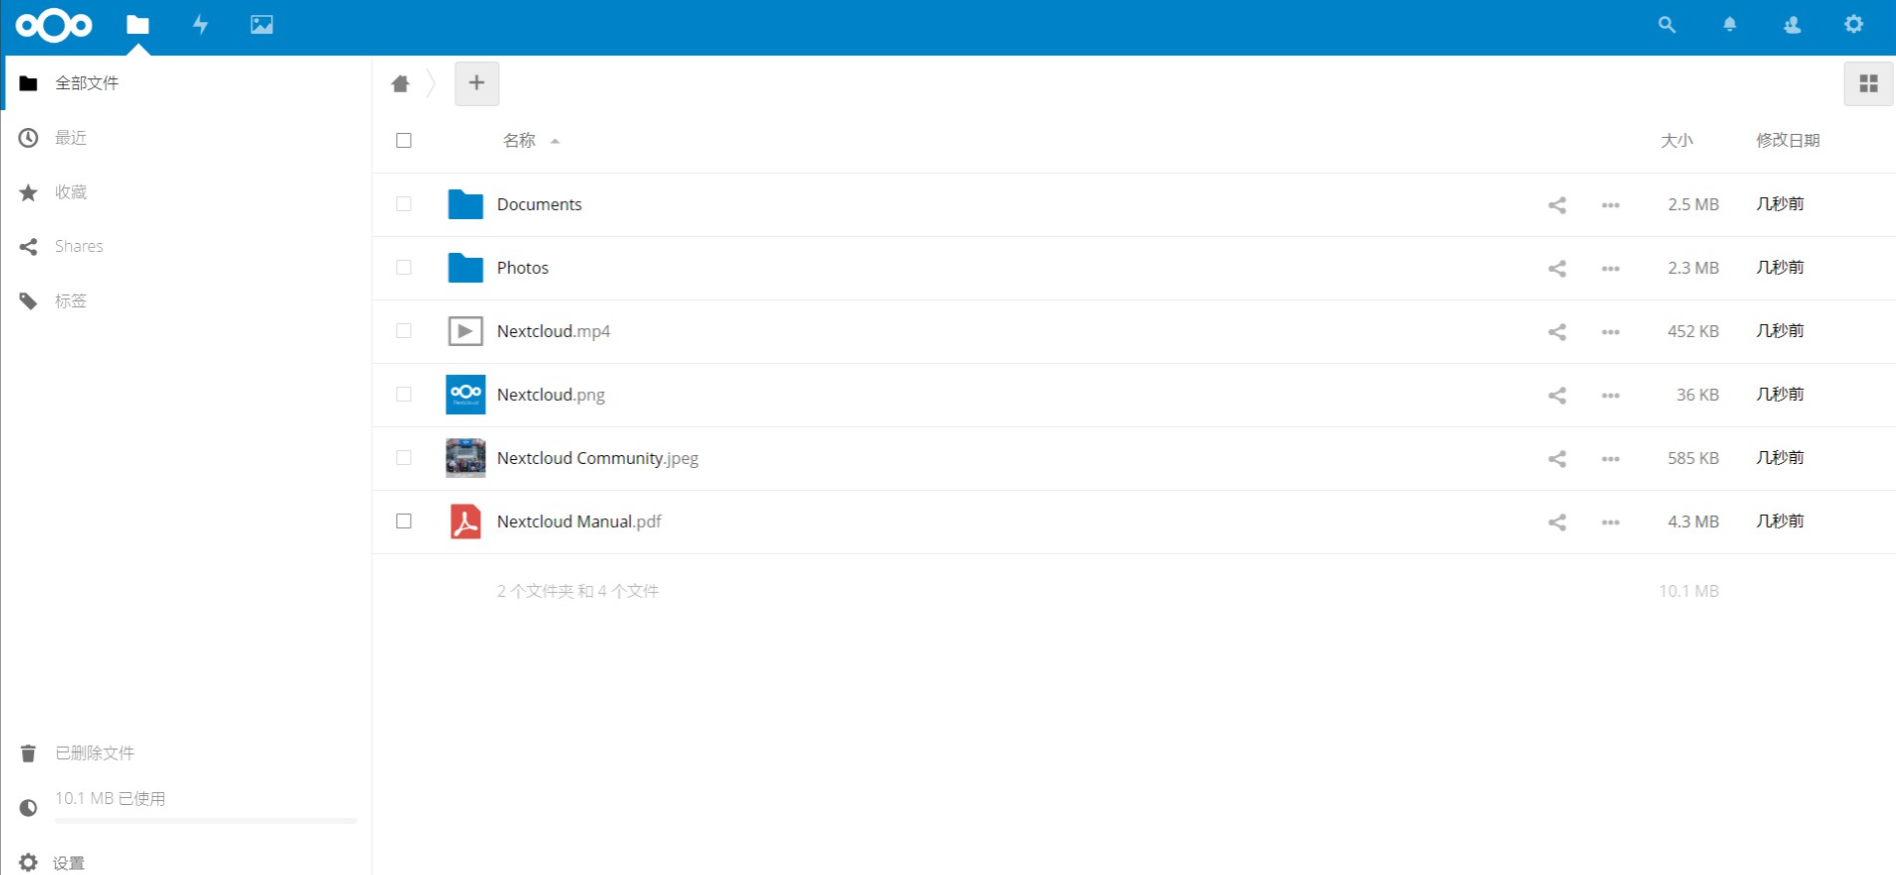Image resolution: width=1896 pixels, height=875 pixels.
Task: Open the contacts menu icon
Action: click(x=1792, y=25)
